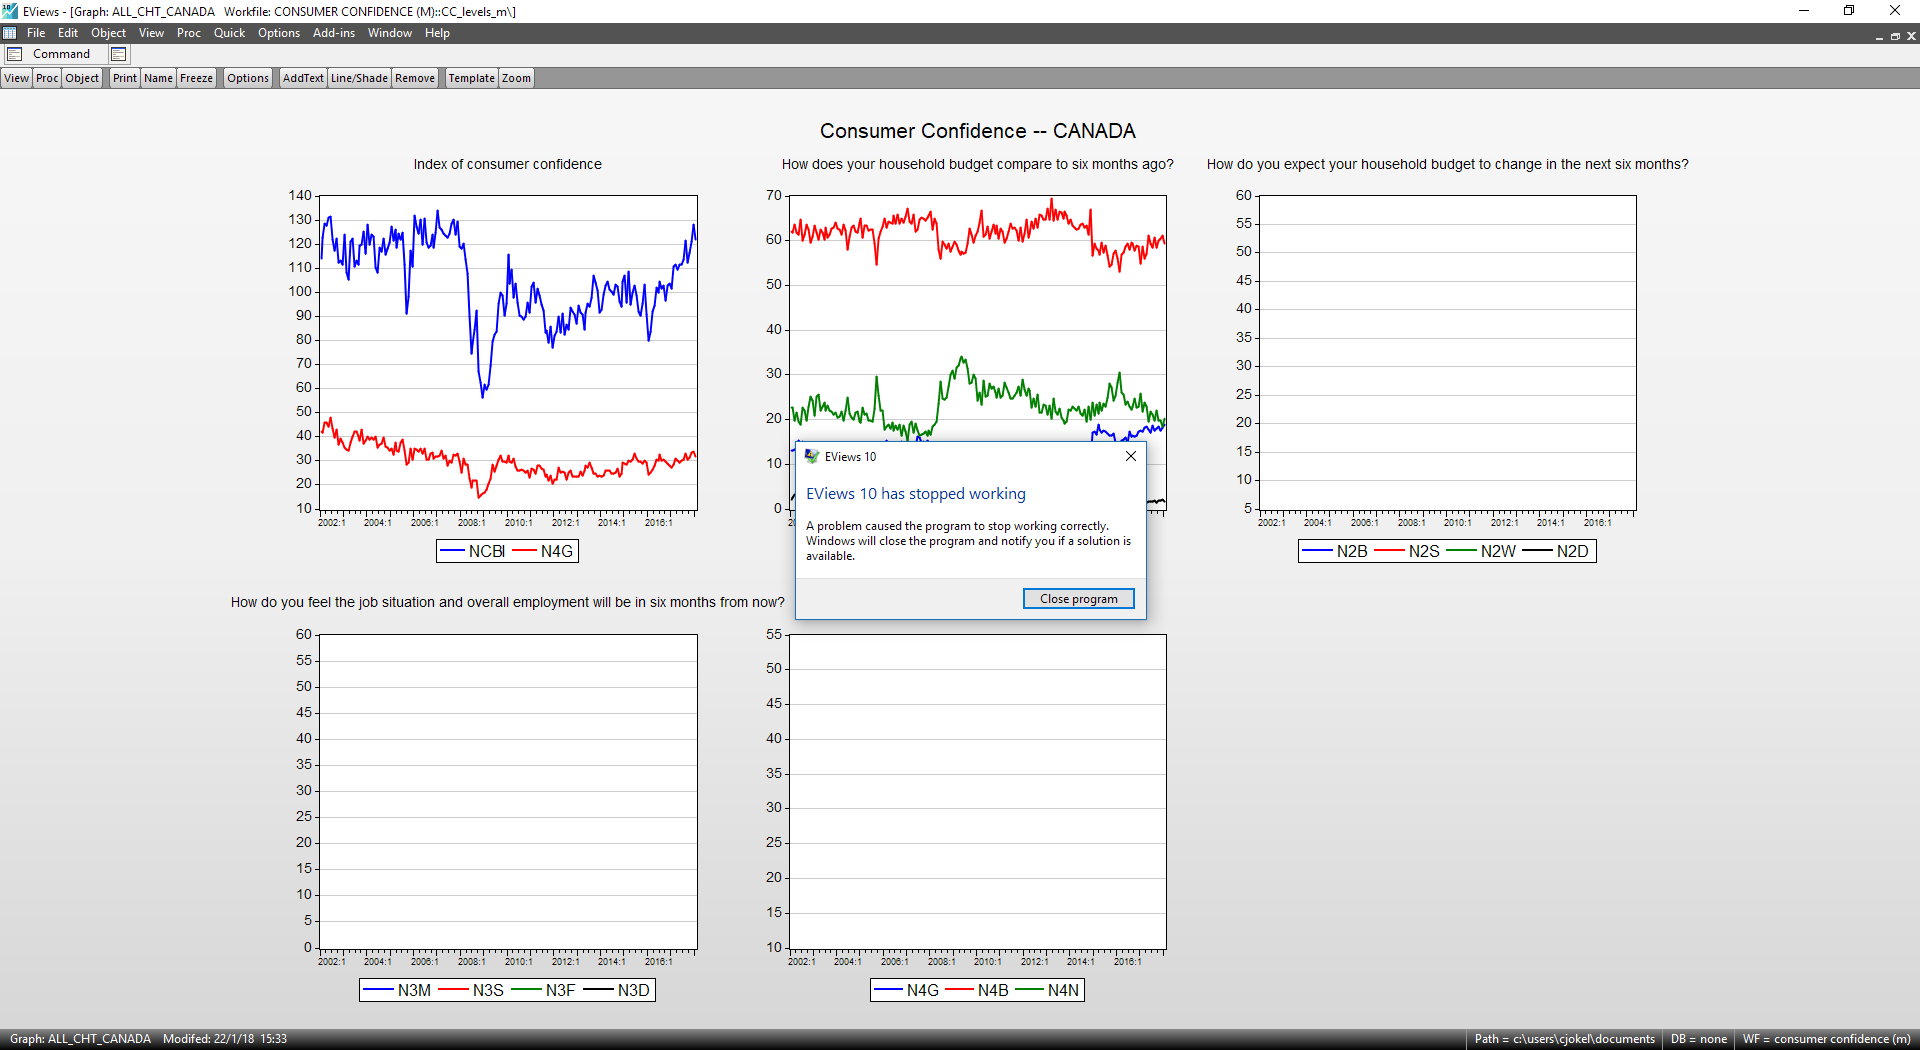Select the household budget six months ago subtitle
The width and height of the screenshot is (1920, 1050).
pos(977,164)
